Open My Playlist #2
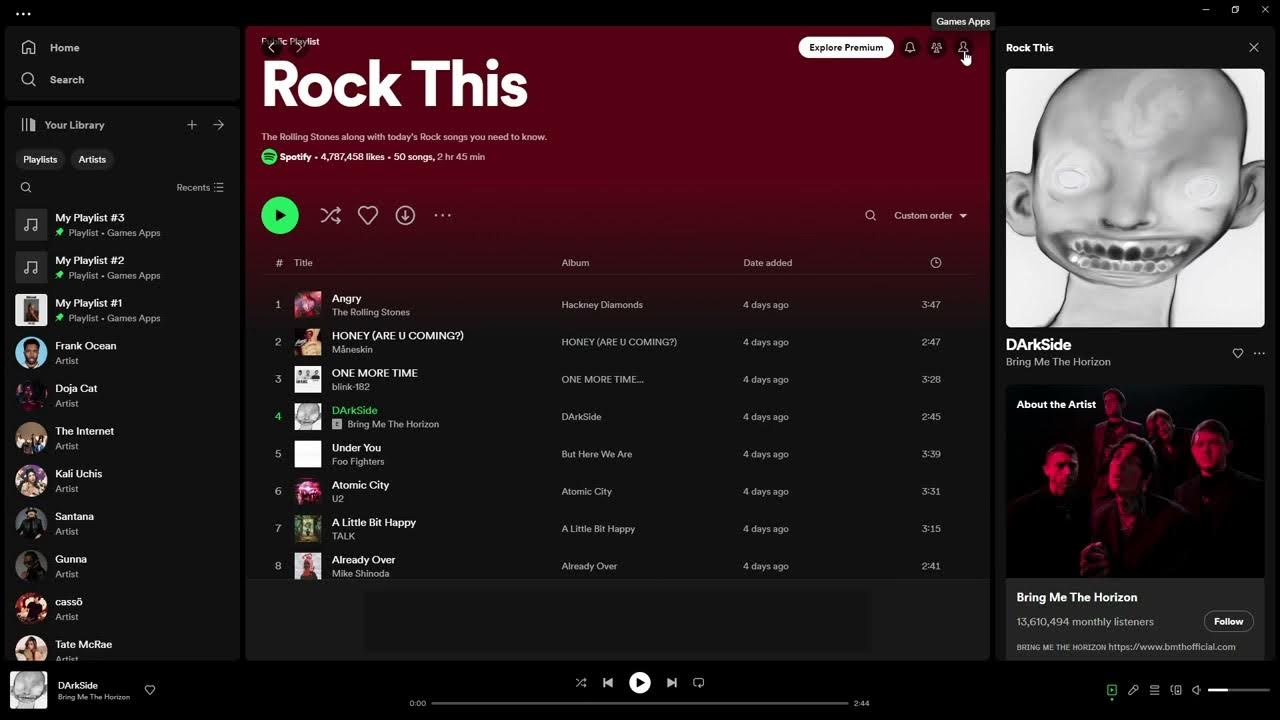Screen dimensions: 1280x720 (x=122, y=267)
